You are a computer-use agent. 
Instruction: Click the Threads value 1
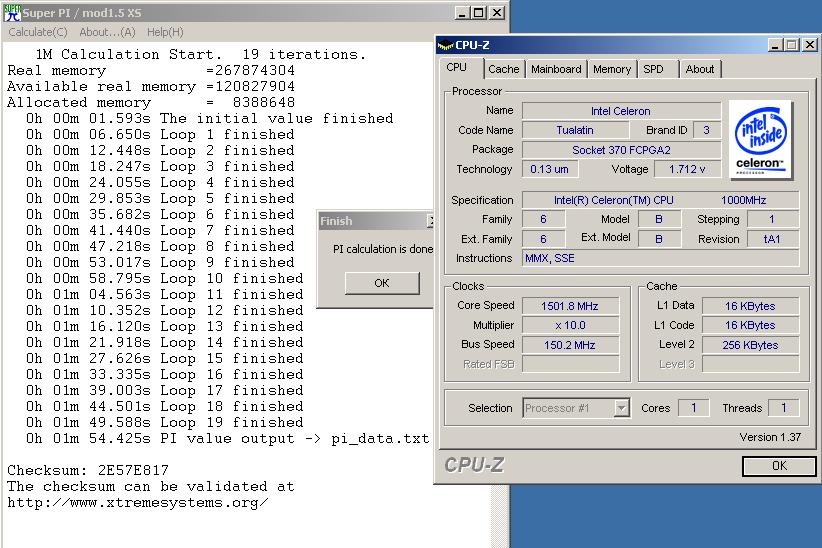point(784,408)
